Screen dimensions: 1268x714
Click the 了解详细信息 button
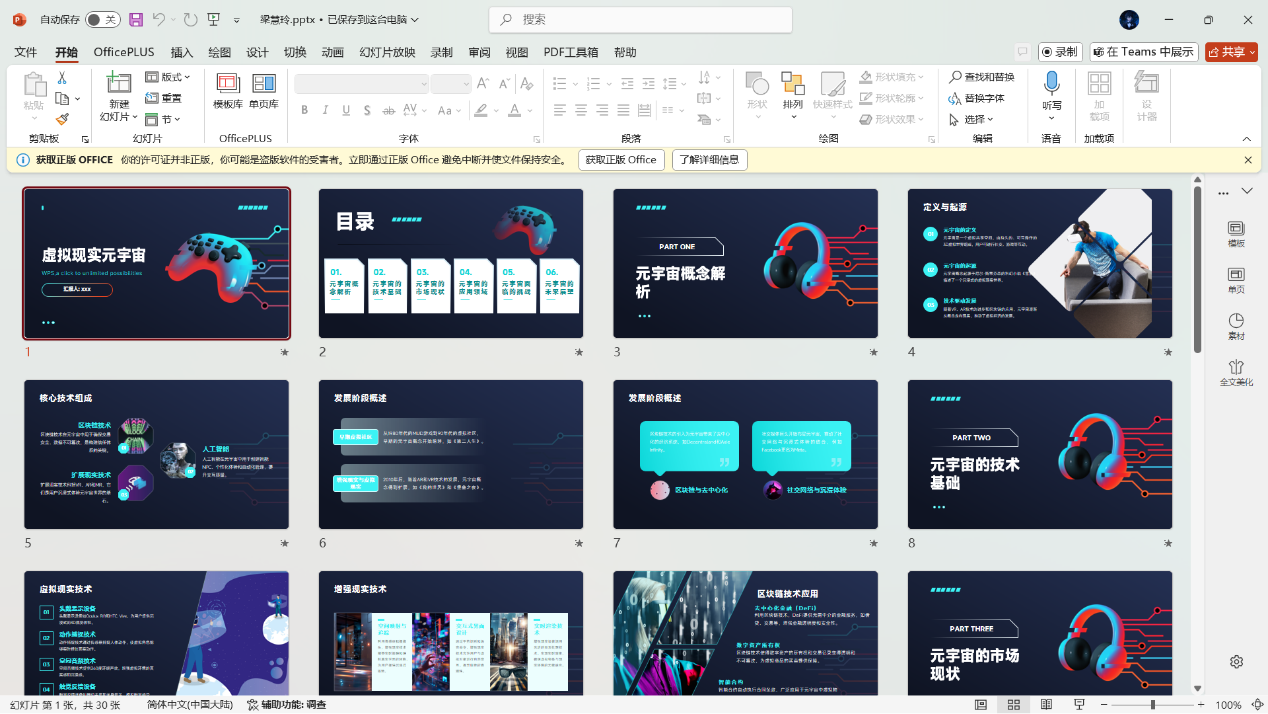coord(710,160)
